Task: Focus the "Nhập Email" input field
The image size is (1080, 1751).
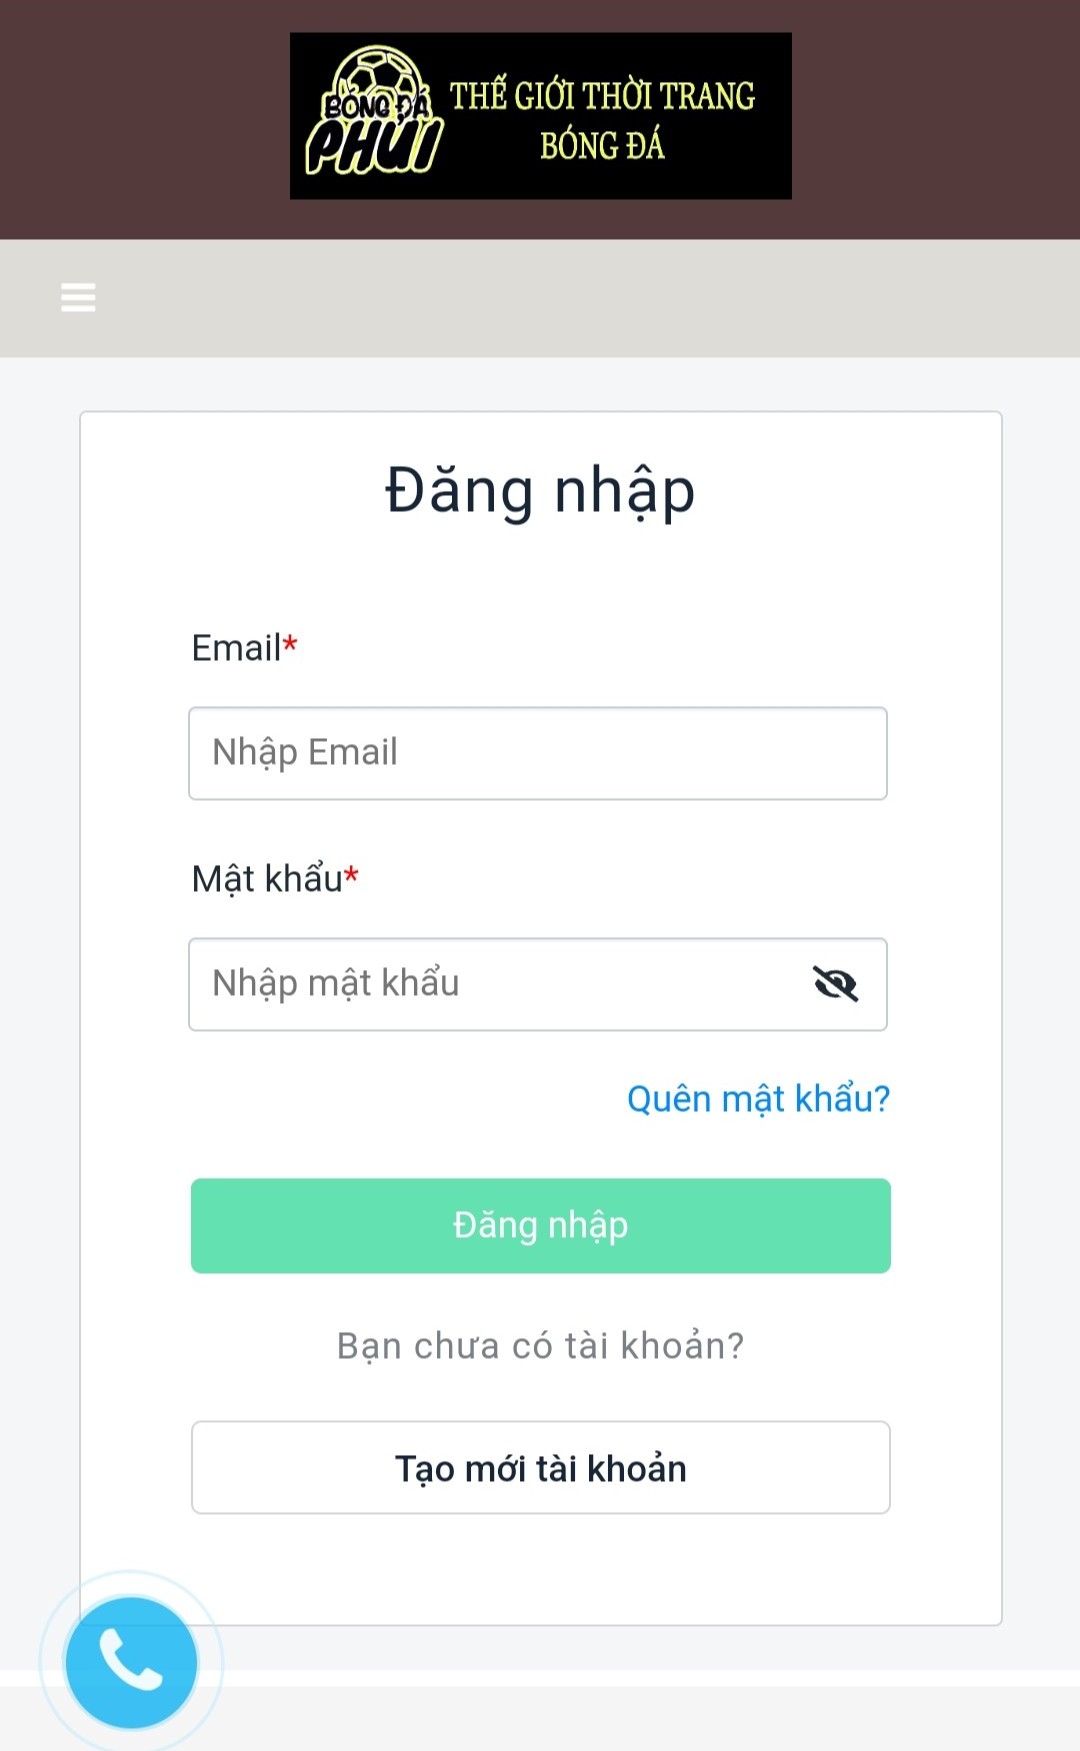Action: 538,753
